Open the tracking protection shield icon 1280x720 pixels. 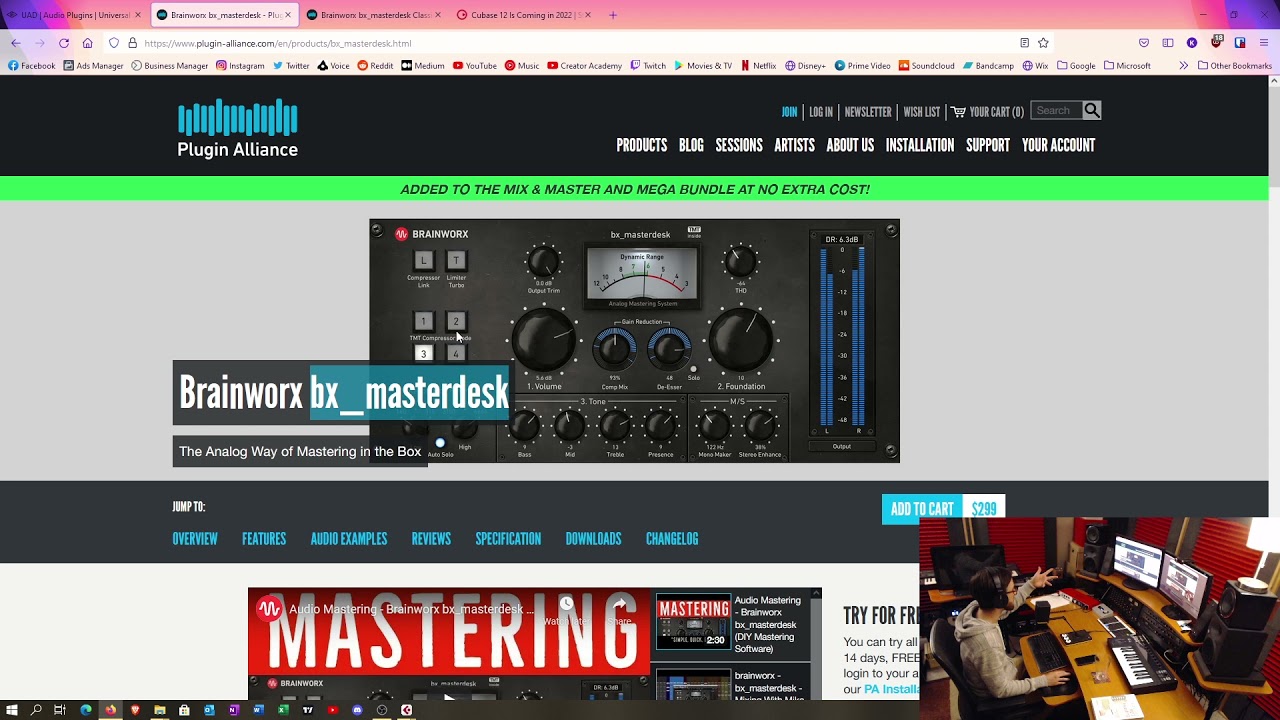(114, 43)
